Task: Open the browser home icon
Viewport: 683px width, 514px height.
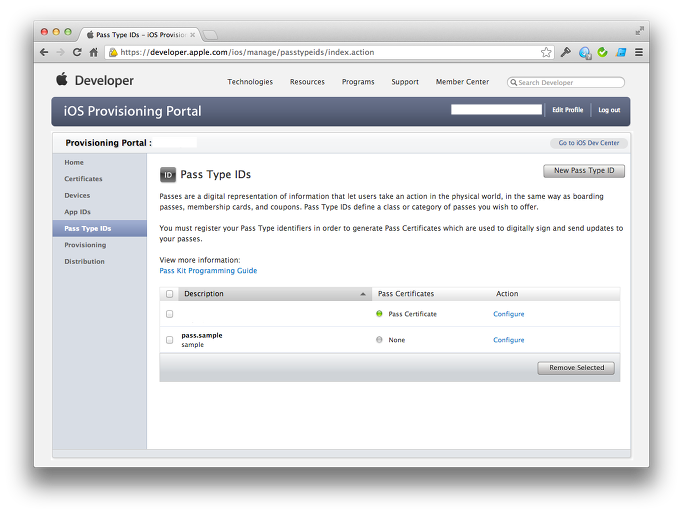Action: (93, 52)
